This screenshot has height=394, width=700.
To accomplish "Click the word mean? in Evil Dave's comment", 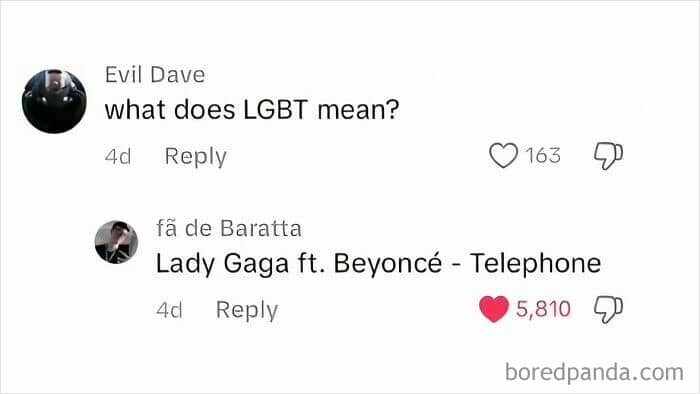I will point(358,109).
